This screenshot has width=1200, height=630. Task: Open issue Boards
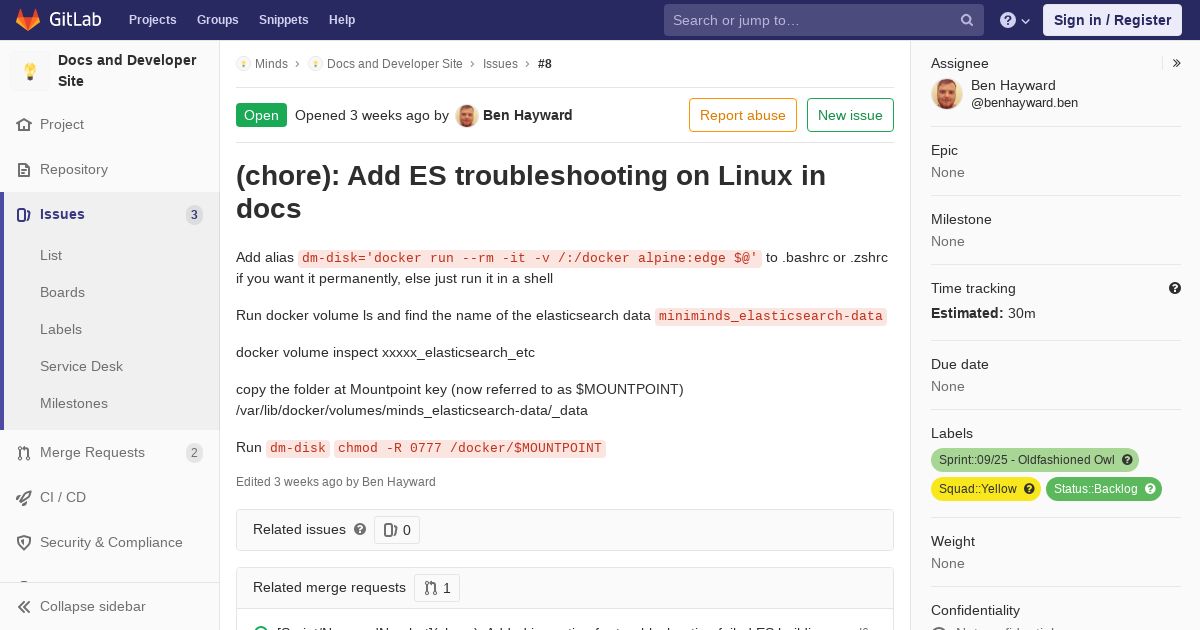coord(62,292)
